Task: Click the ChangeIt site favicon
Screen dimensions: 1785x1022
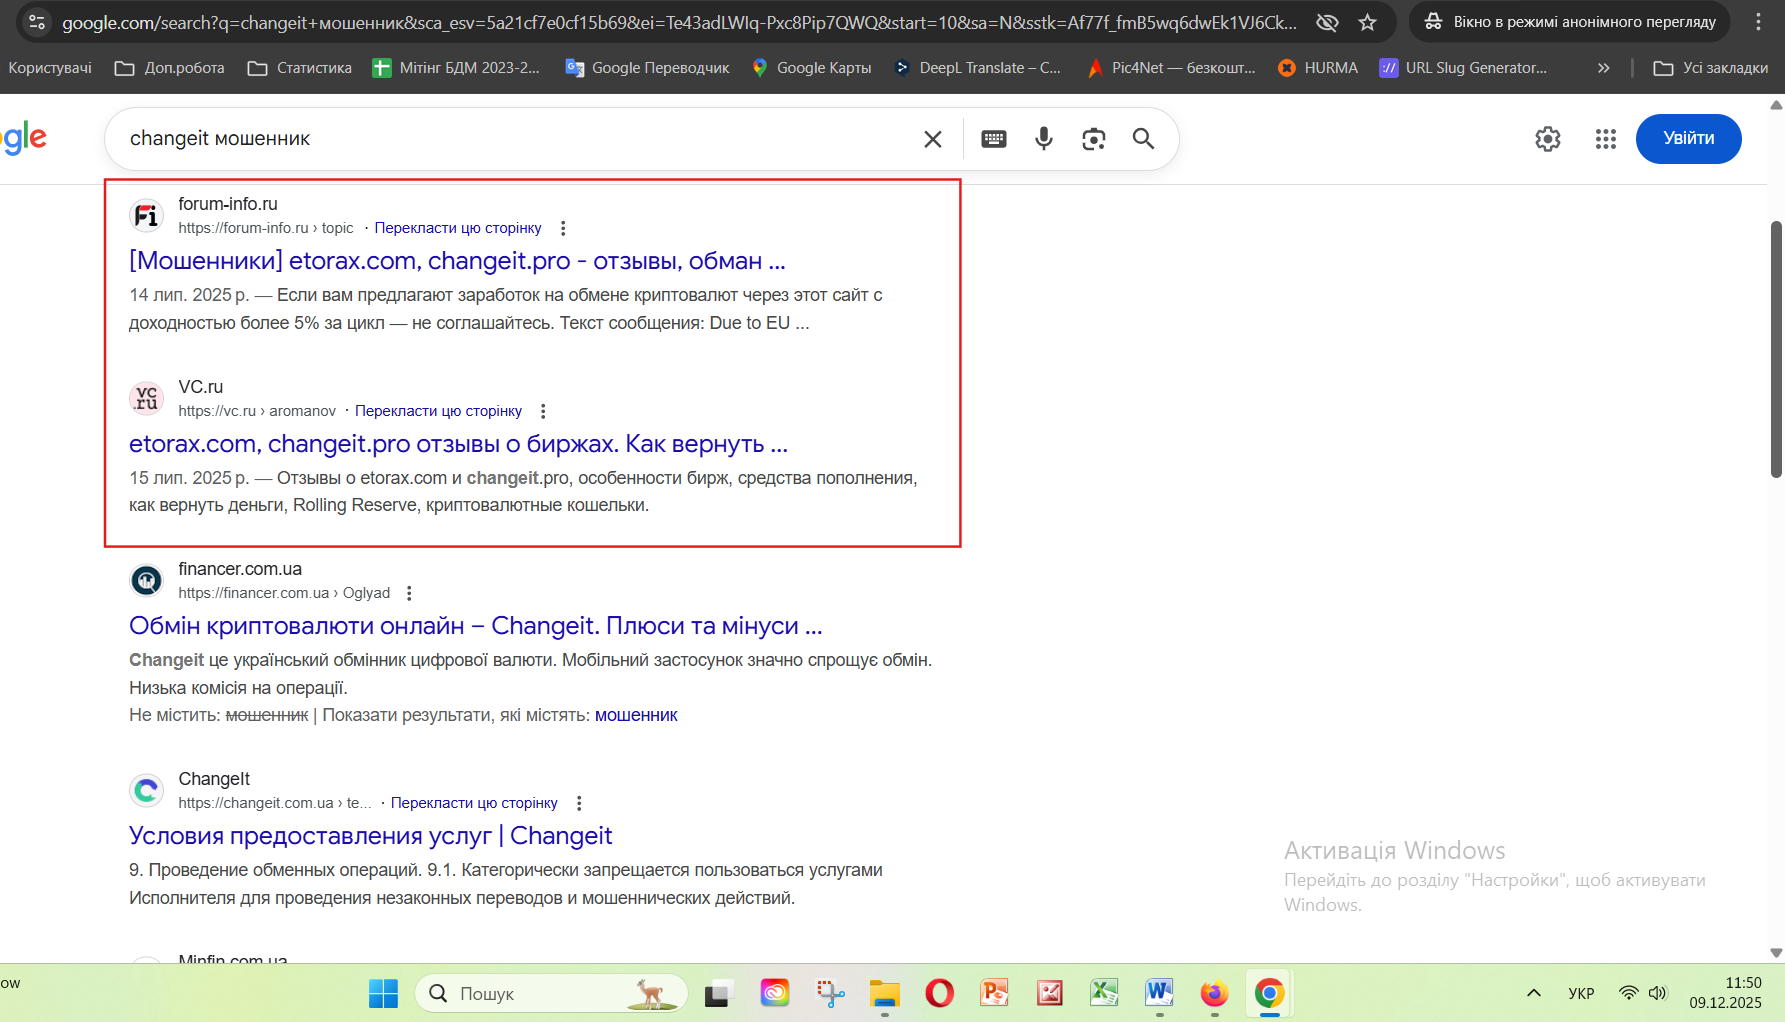Action: (147, 790)
